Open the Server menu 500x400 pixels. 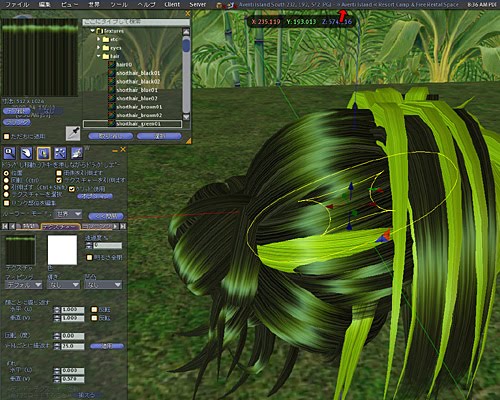(x=198, y=4)
